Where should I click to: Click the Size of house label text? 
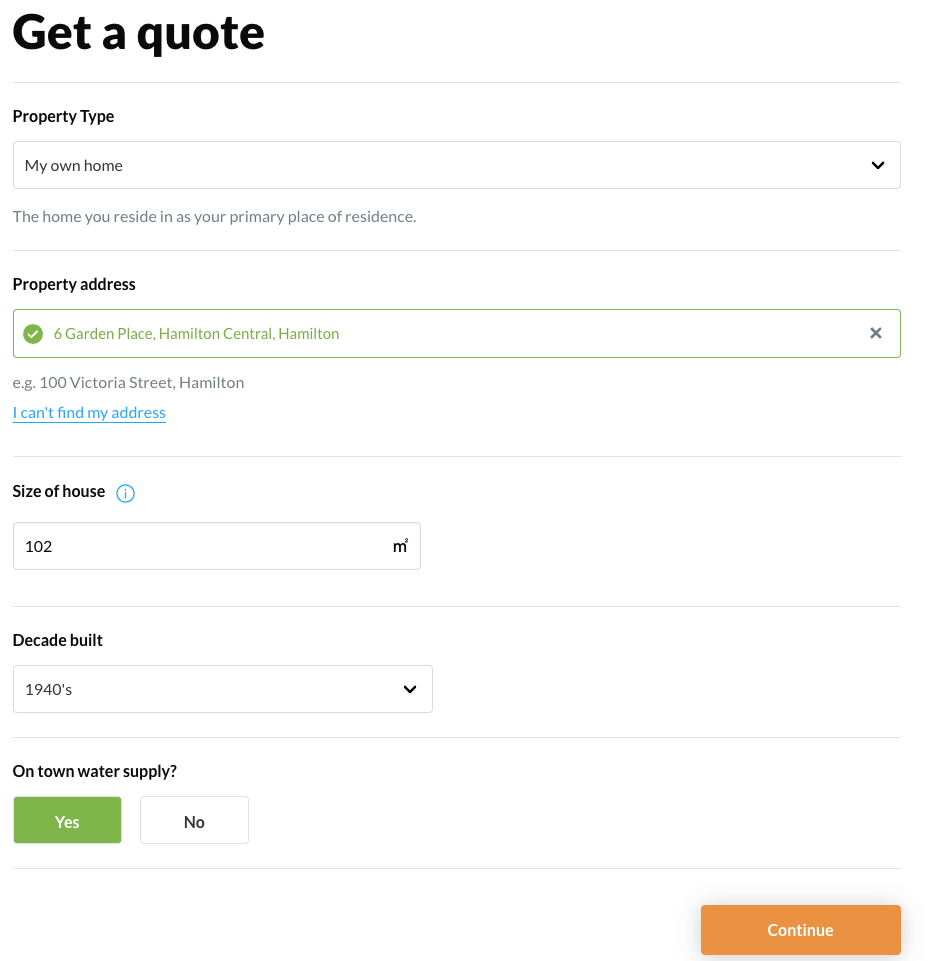[x=58, y=491]
